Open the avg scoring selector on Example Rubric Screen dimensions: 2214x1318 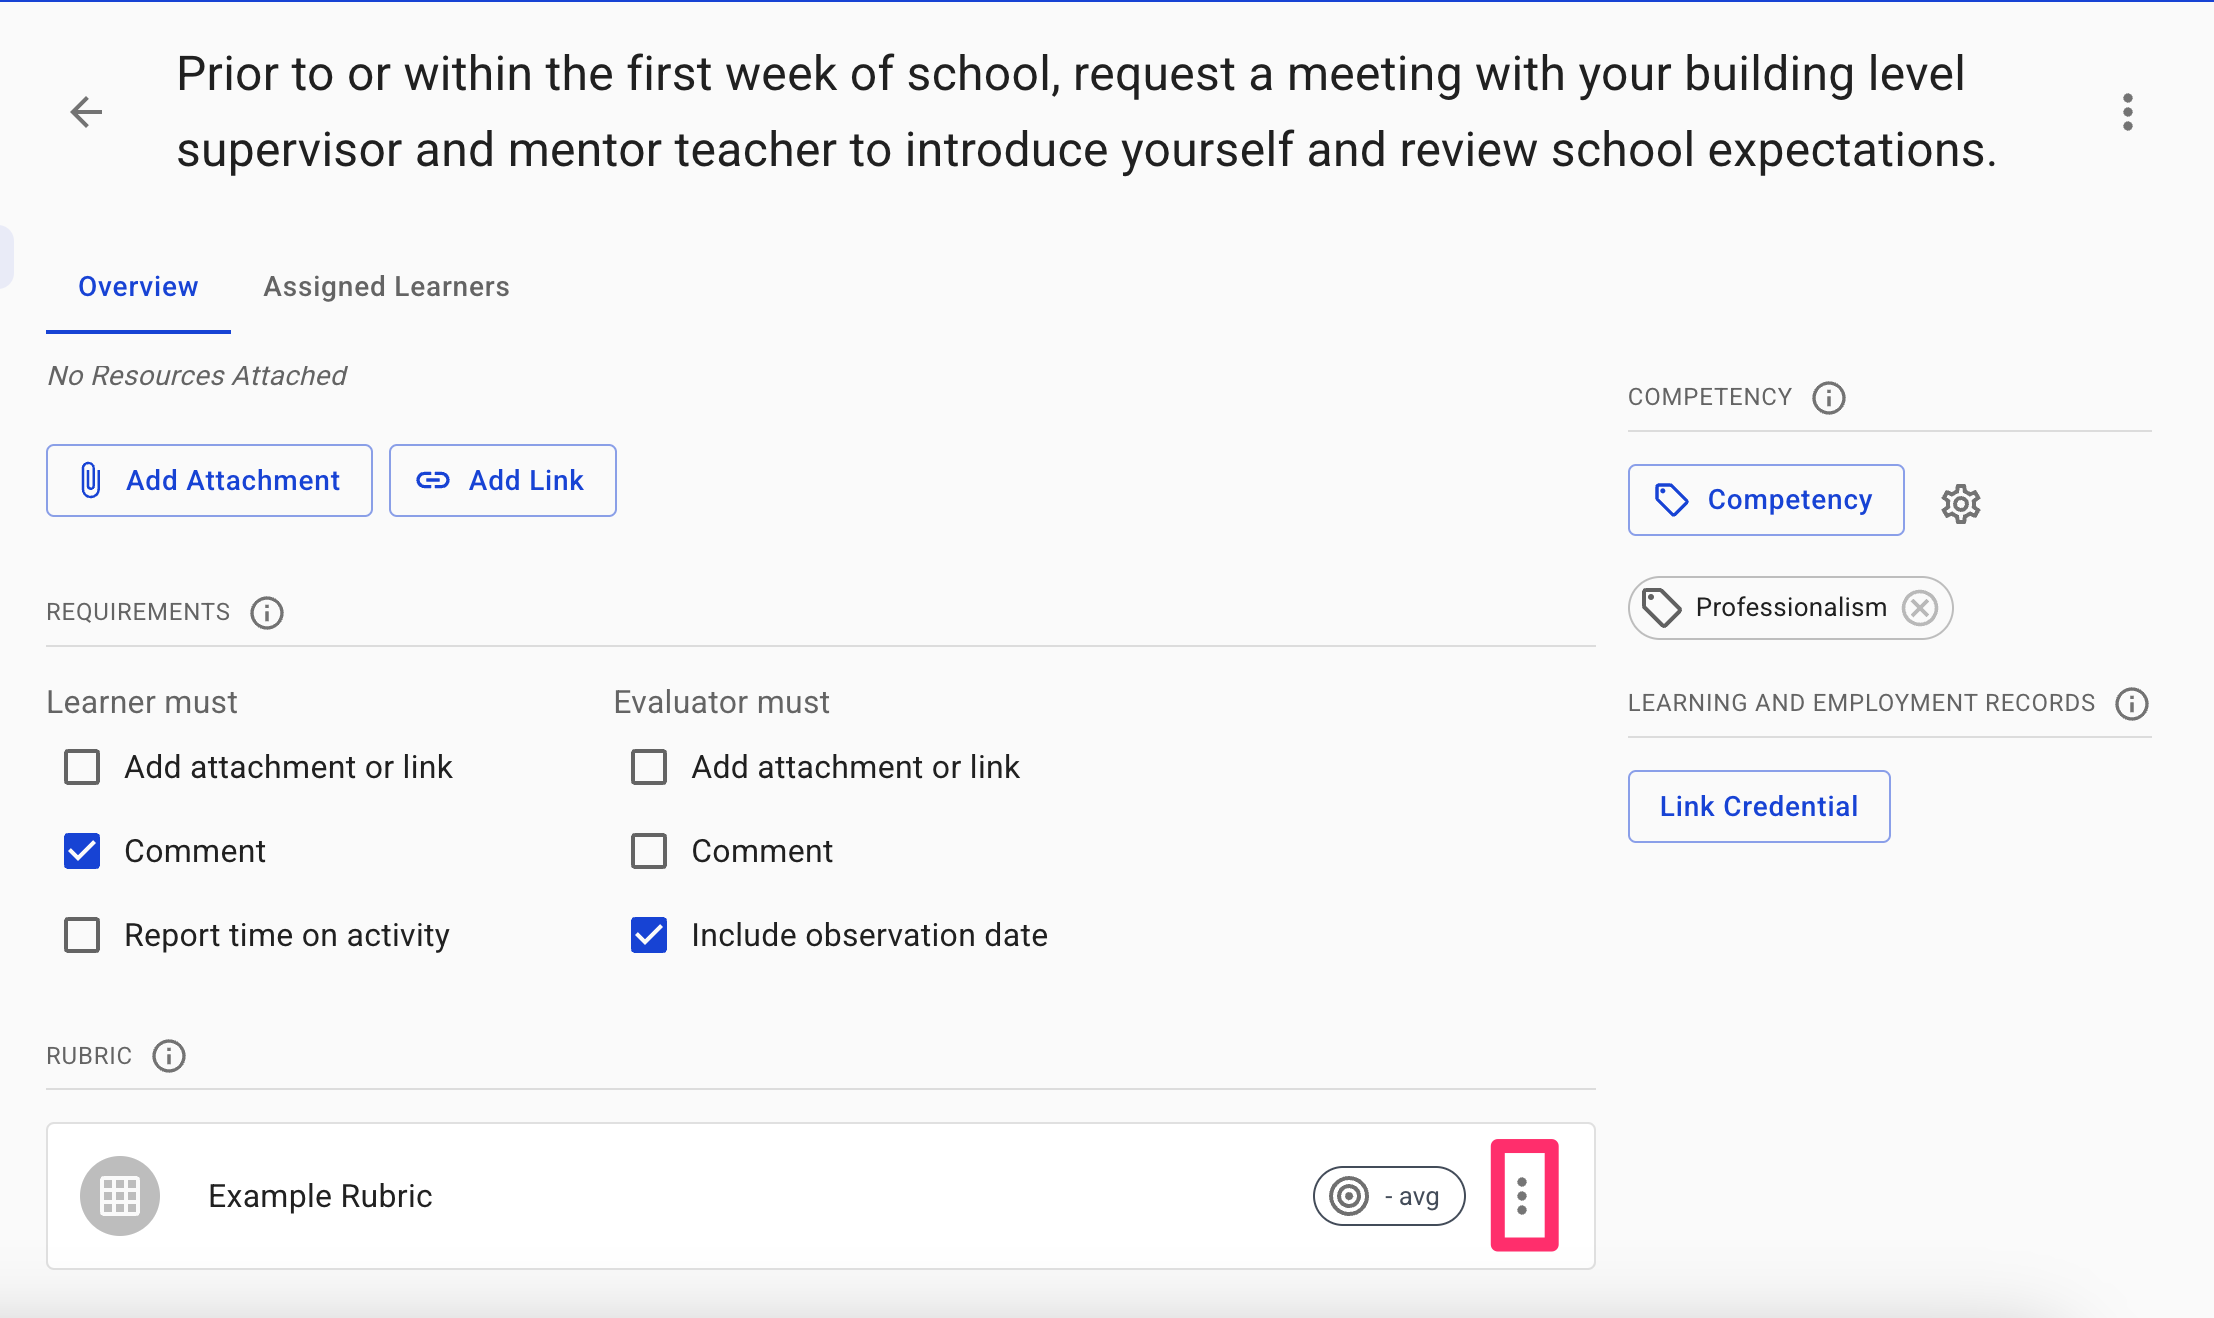click(x=1388, y=1195)
